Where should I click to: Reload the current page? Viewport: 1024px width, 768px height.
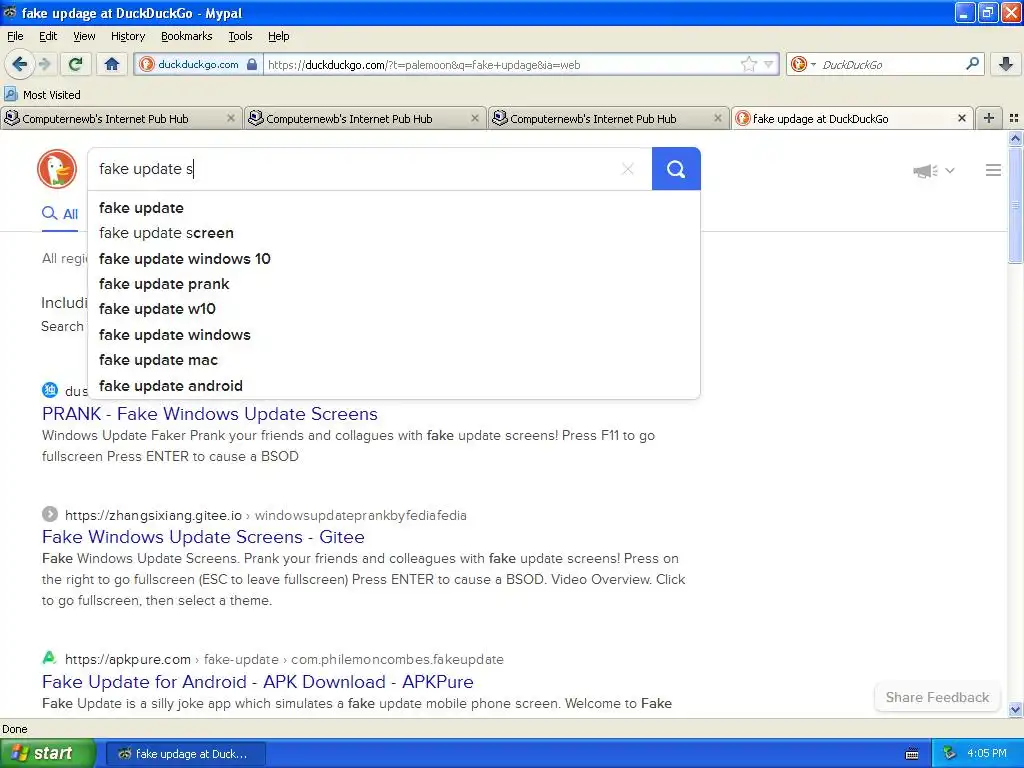[75, 64]
